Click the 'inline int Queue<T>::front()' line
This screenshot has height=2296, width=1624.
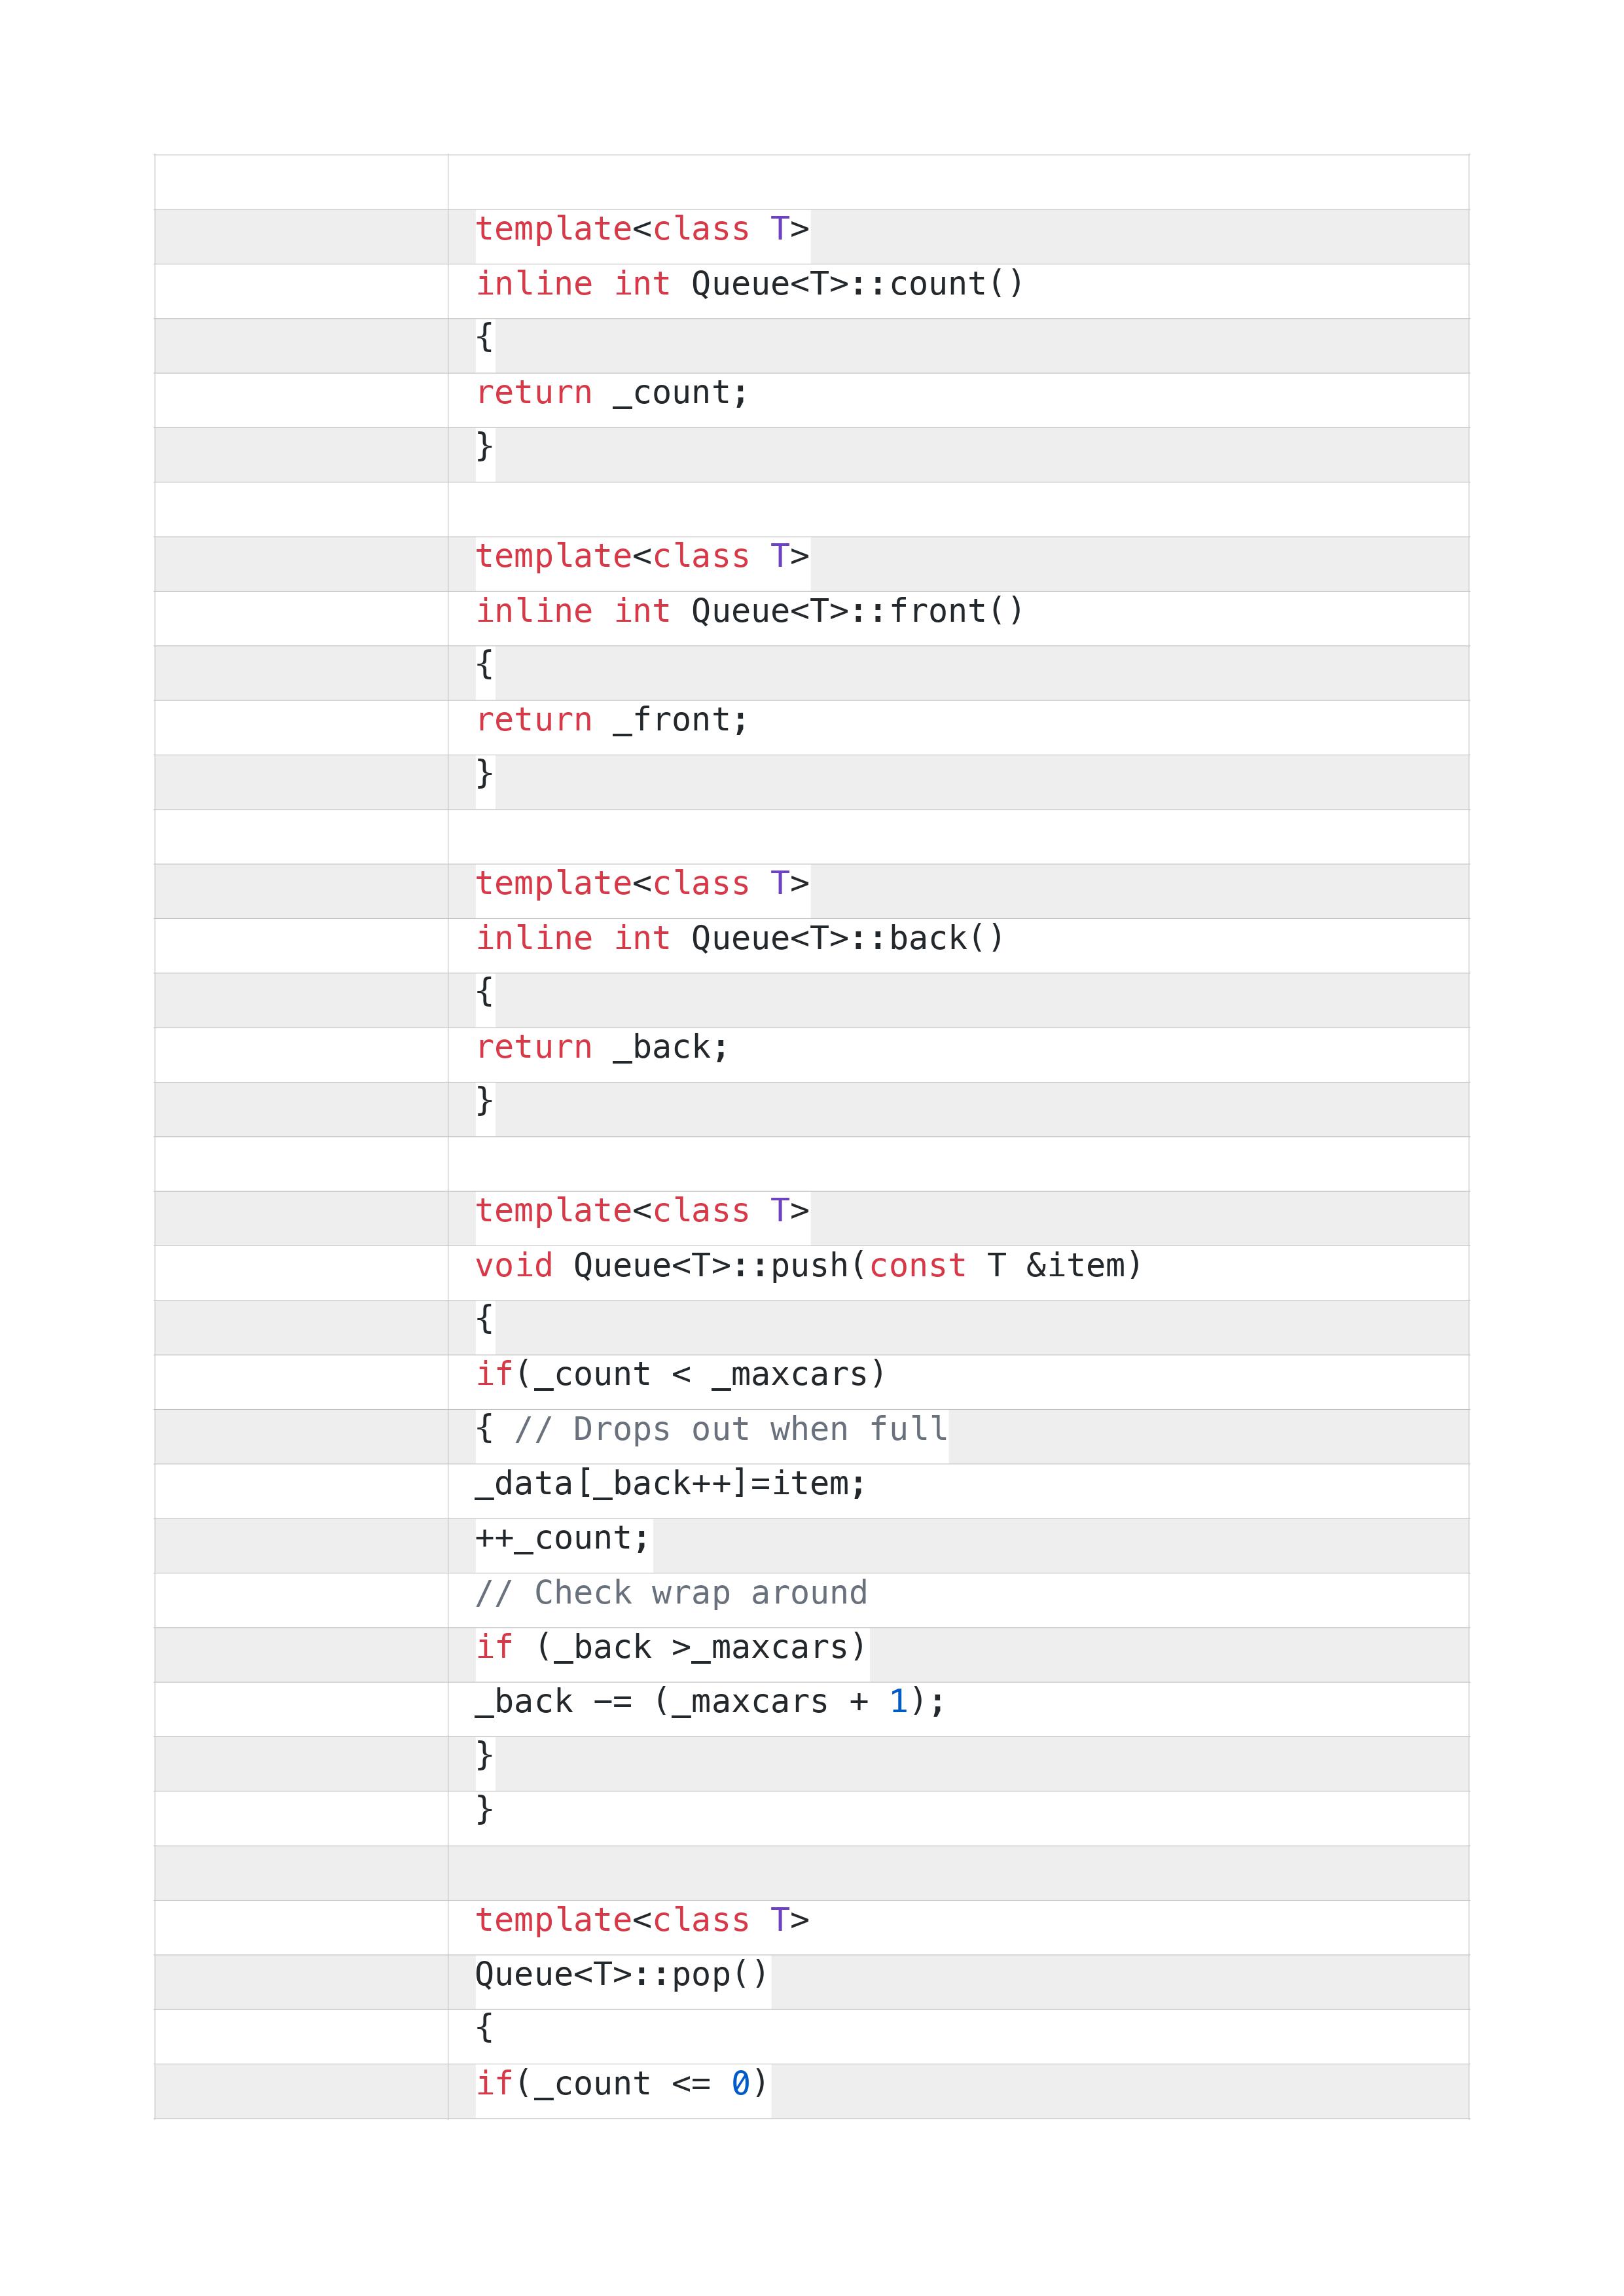(x=749, y=611)
